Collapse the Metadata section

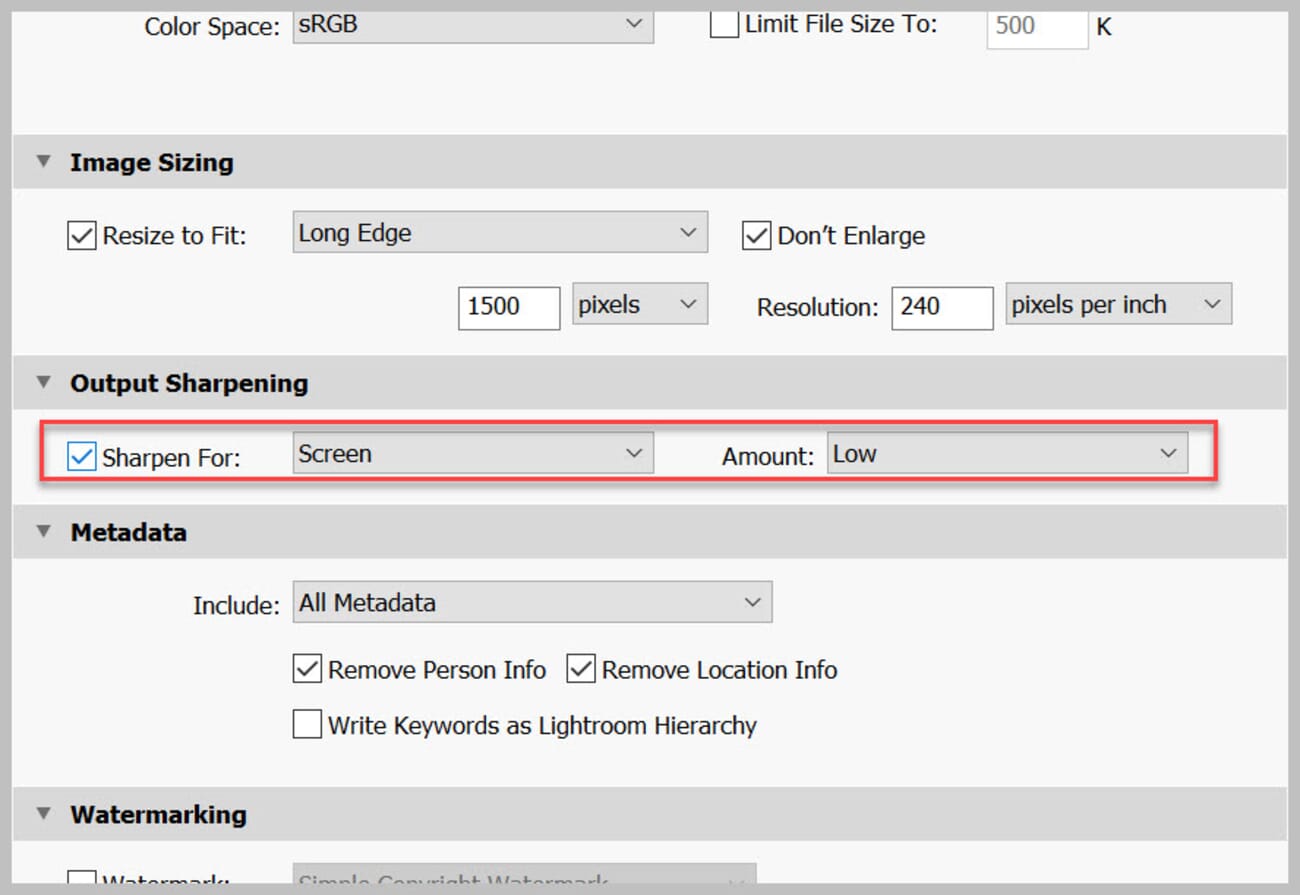[42, 531]
